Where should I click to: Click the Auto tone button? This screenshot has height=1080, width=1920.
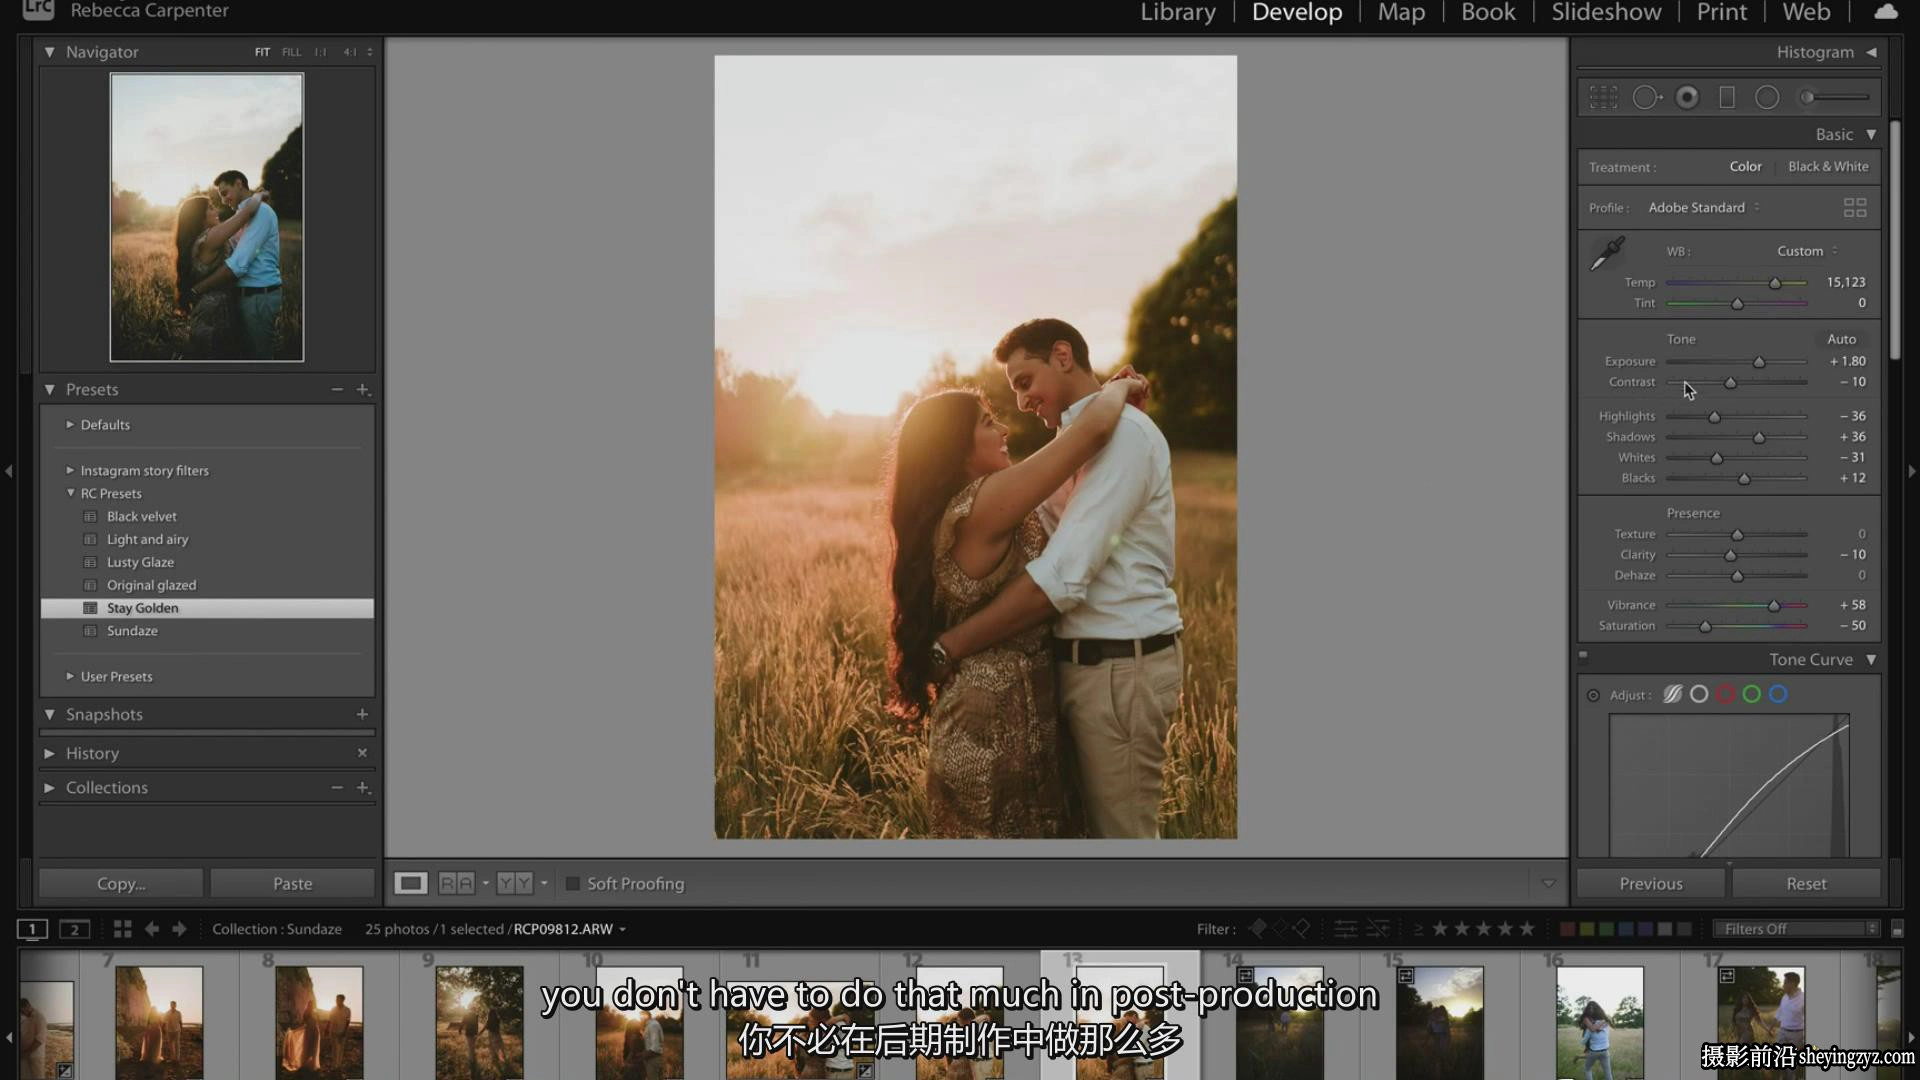[x=1841, y=339]
